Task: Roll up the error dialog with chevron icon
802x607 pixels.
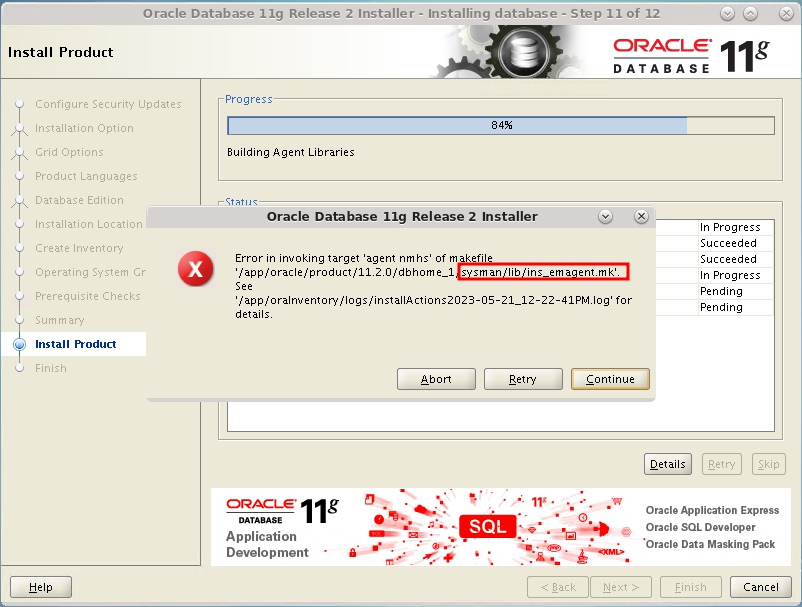Action: [x=606, y=216]
